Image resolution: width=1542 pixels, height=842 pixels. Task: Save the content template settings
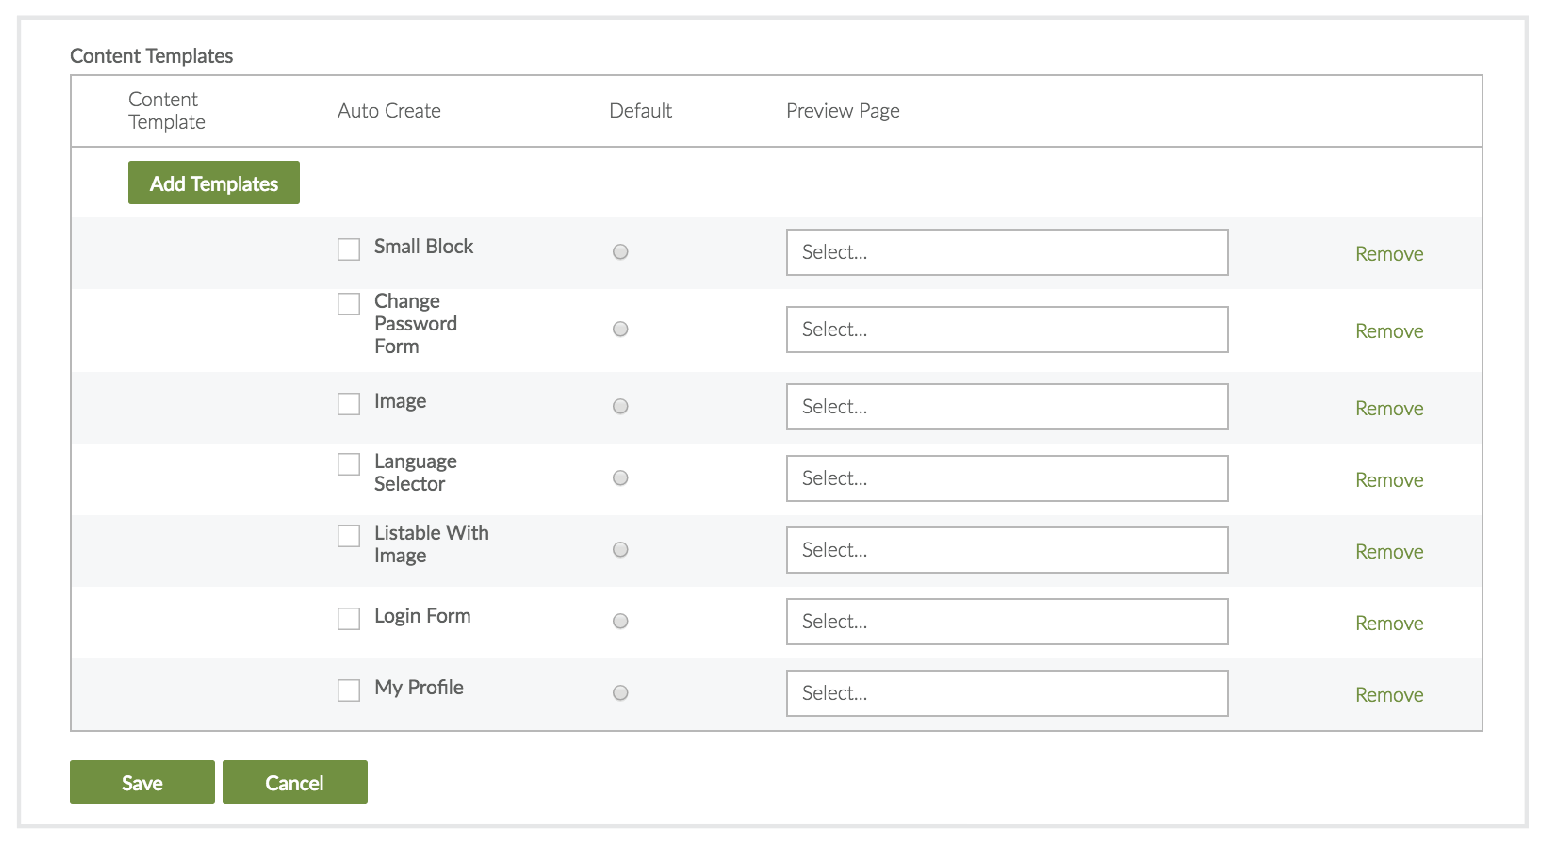142,782
